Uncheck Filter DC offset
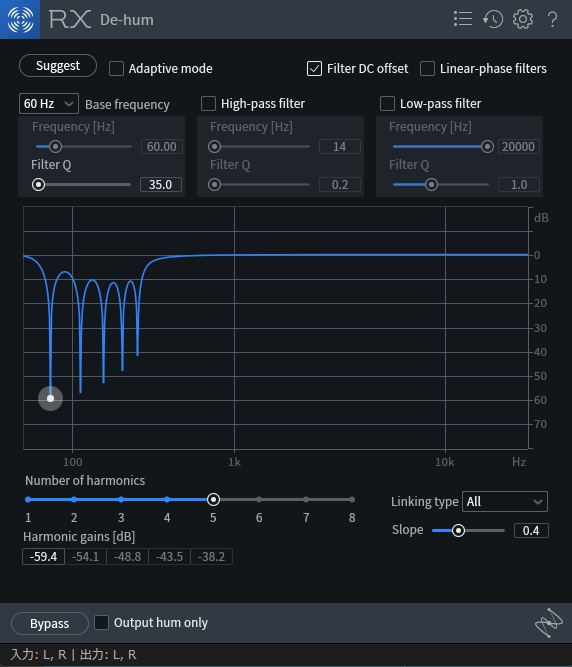Viewport: 572px width, 667px height. pyautogui.click(x=314, y=68)
